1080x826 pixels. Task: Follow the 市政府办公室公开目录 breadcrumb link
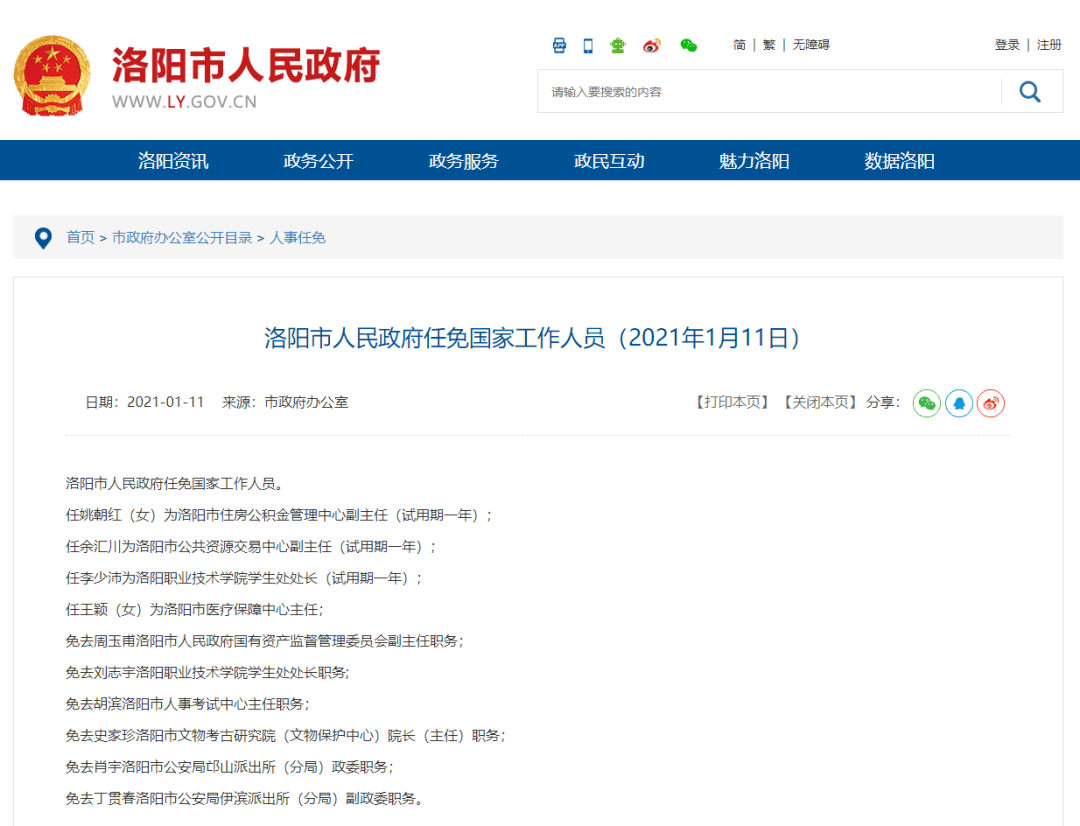(x=182, y=238)
